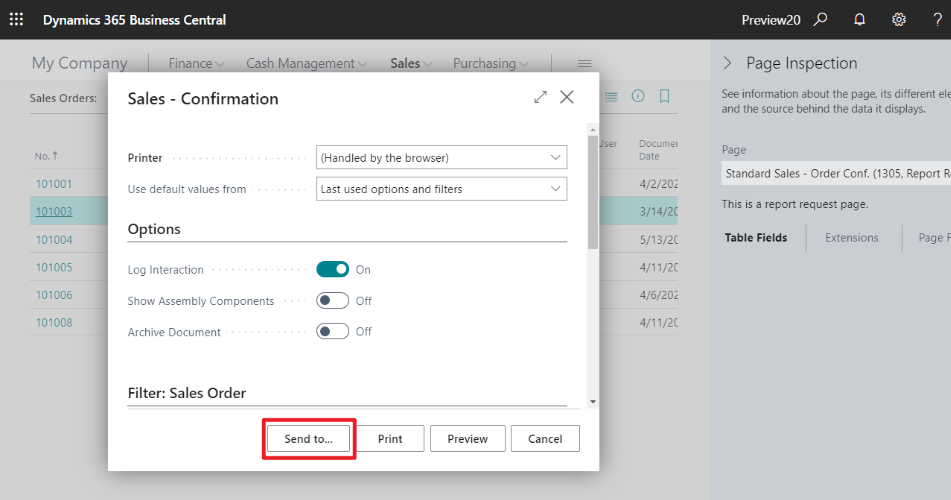Click the search magnifier icon

(x=821, y=19)
